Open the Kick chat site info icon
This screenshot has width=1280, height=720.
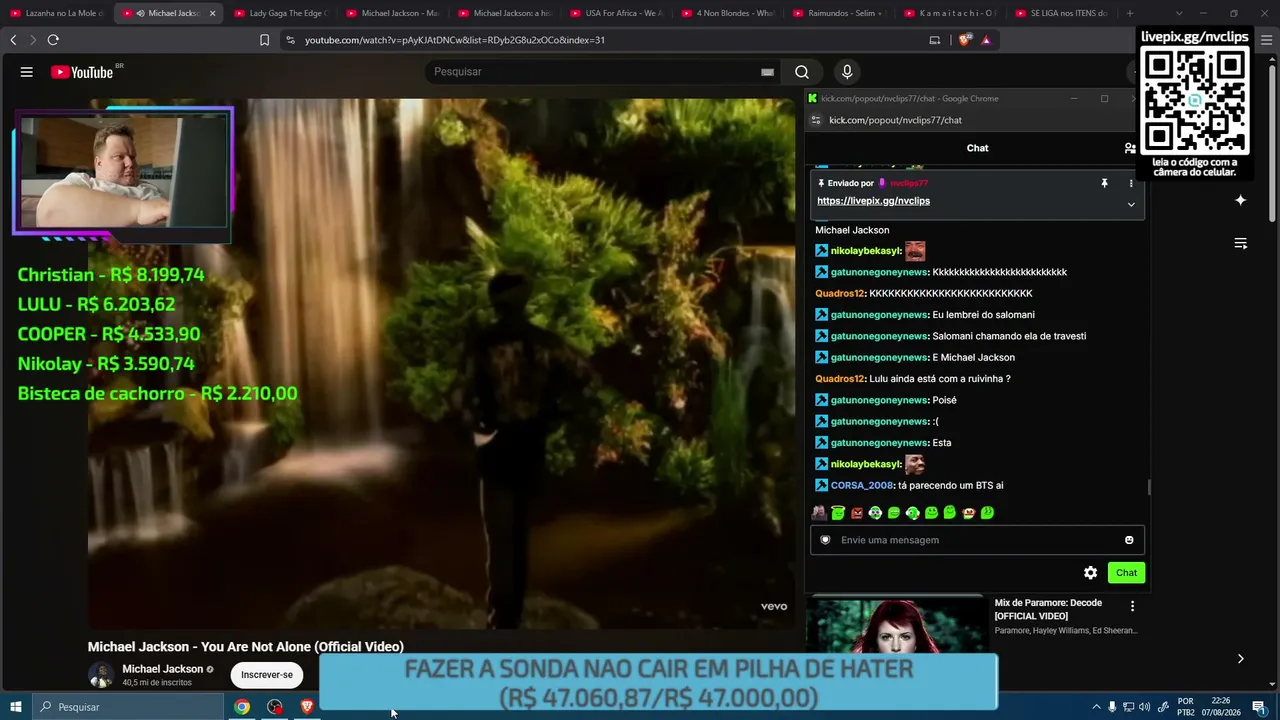816,120
